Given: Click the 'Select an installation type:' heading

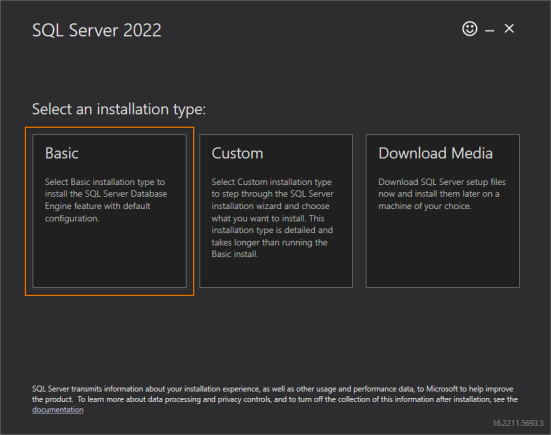Looking at the screenshot, I should coord(119,109).
